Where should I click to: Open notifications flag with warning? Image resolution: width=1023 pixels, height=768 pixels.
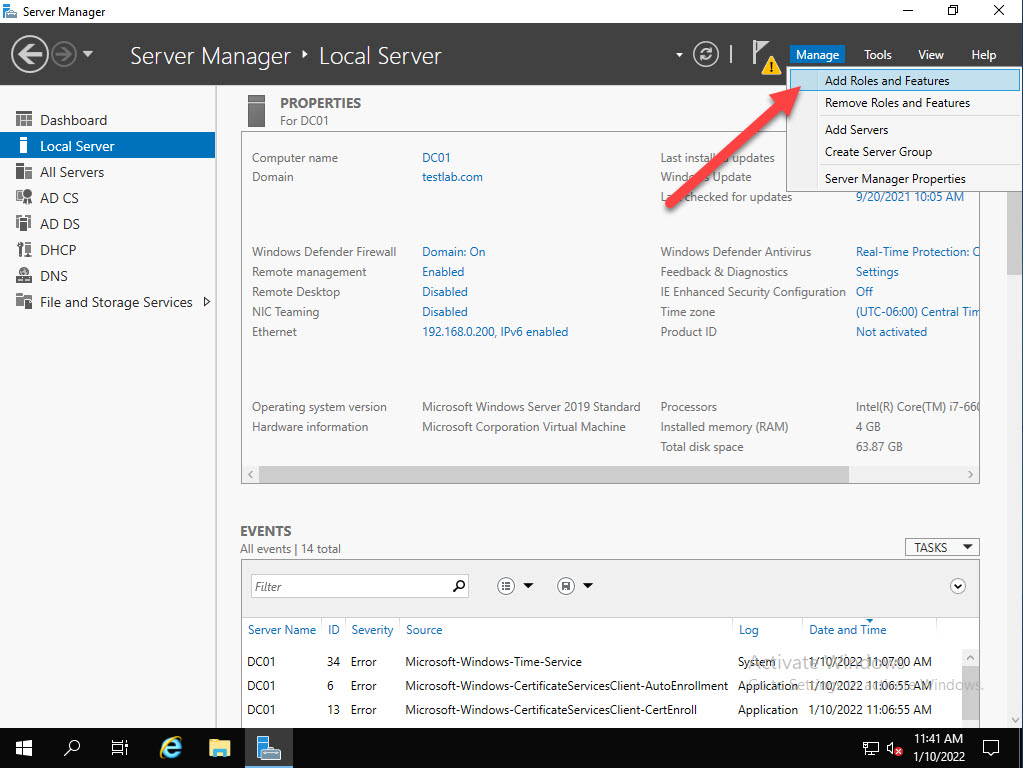click(x=765, y=57)
